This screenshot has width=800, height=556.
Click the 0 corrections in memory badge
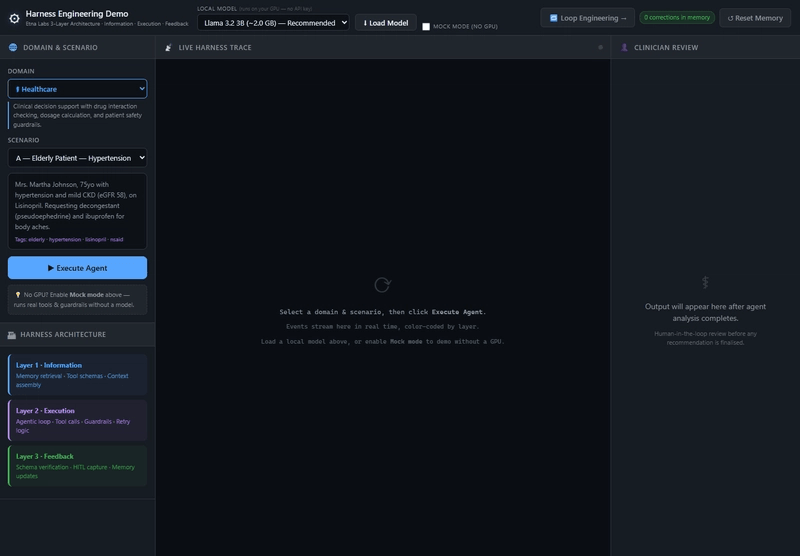(x=677, y=17)
